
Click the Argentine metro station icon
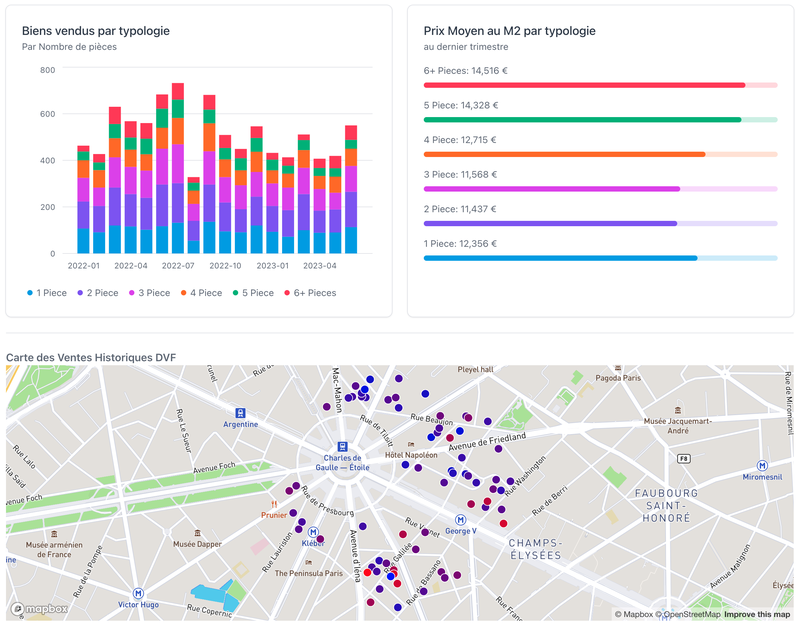click(x=240, y=412)
